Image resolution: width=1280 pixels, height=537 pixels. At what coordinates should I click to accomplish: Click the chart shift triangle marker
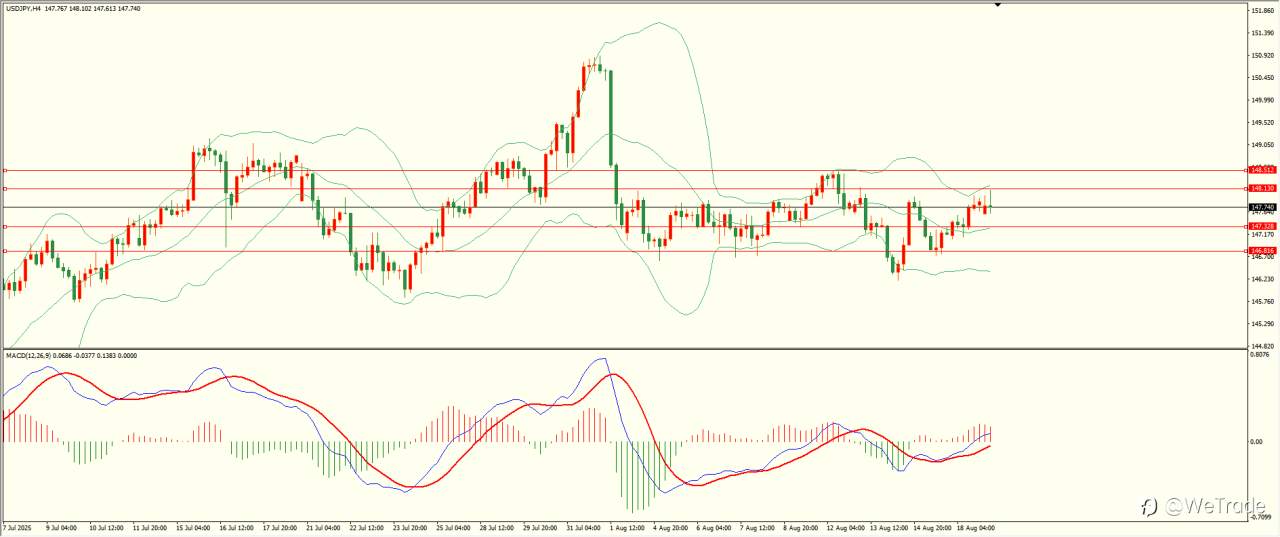coord(997,5)
